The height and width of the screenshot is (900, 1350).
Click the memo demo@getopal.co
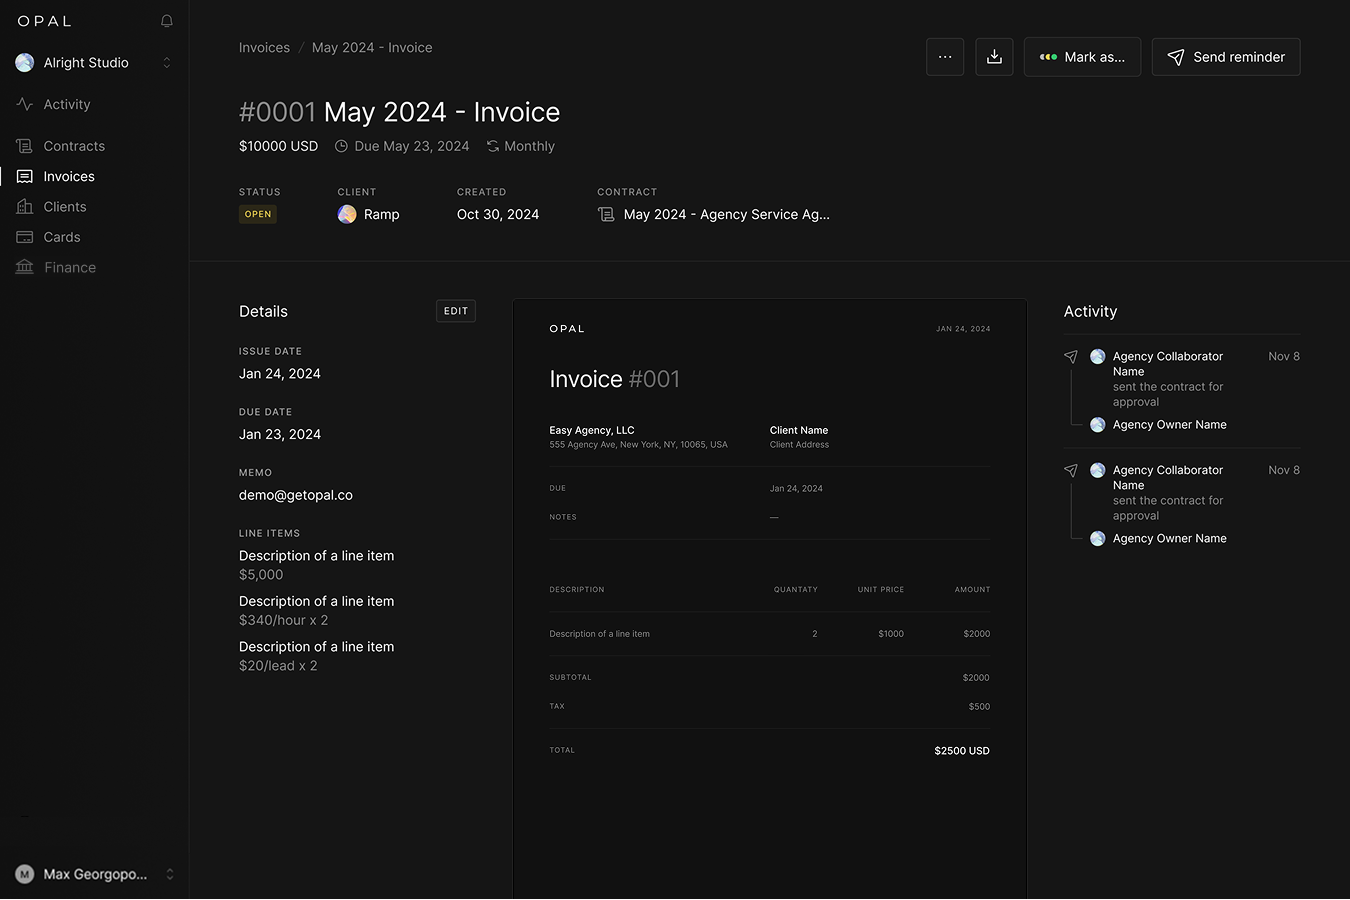pos(296,495)
